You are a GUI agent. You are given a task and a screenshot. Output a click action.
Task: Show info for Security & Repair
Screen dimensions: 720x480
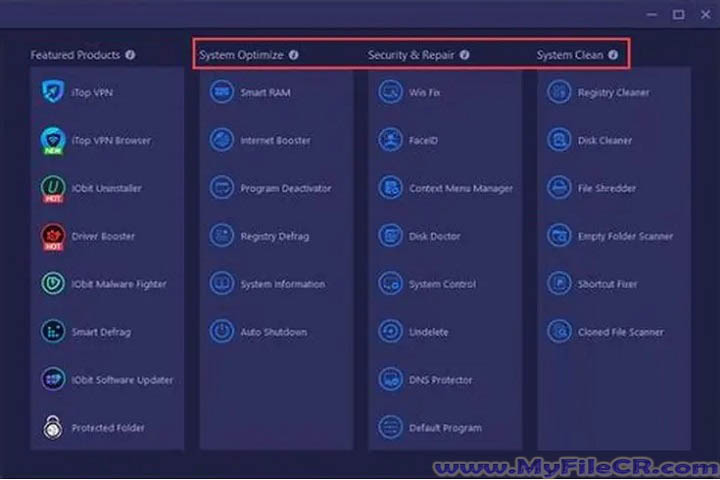(x=465, y=55)
